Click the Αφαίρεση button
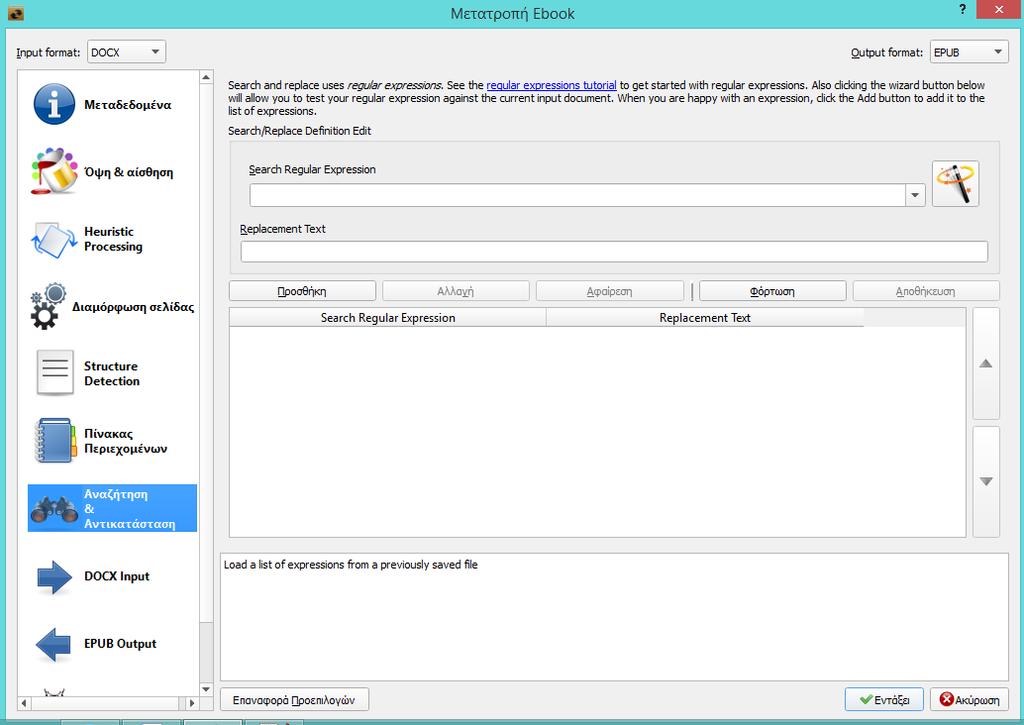 pos(609,291)
